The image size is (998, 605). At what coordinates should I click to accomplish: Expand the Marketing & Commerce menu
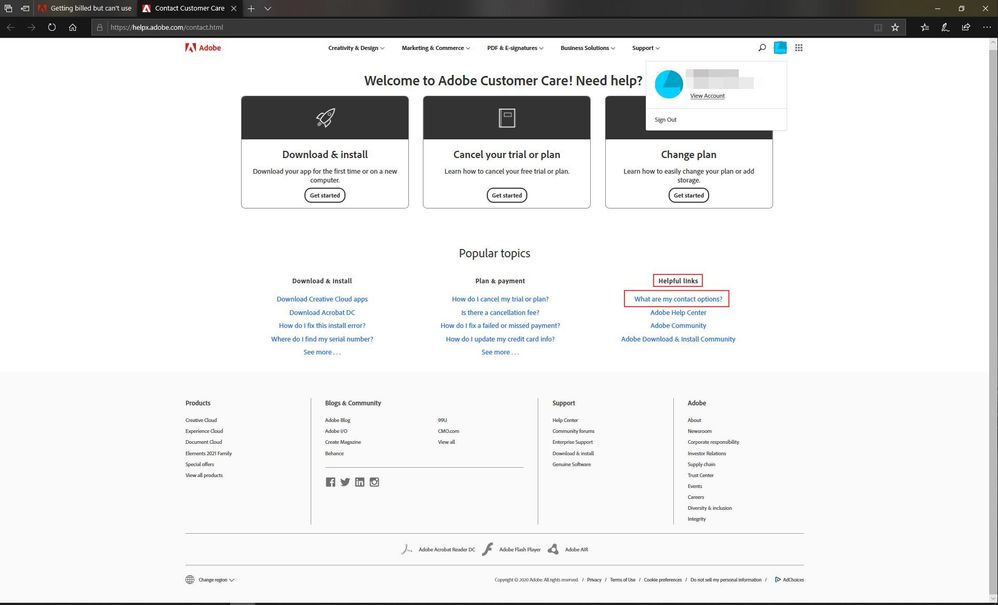[x=435, y=48]
